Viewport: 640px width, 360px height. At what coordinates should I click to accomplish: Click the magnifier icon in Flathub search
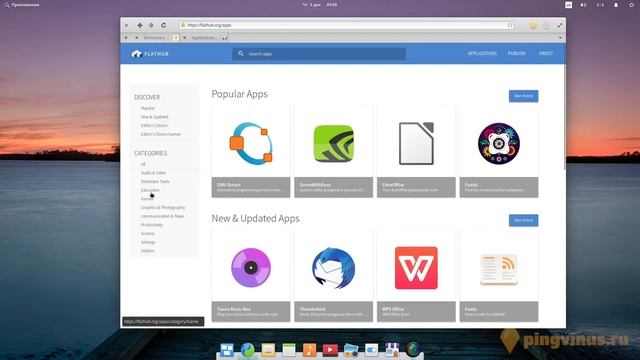click(x=241, y=53)
